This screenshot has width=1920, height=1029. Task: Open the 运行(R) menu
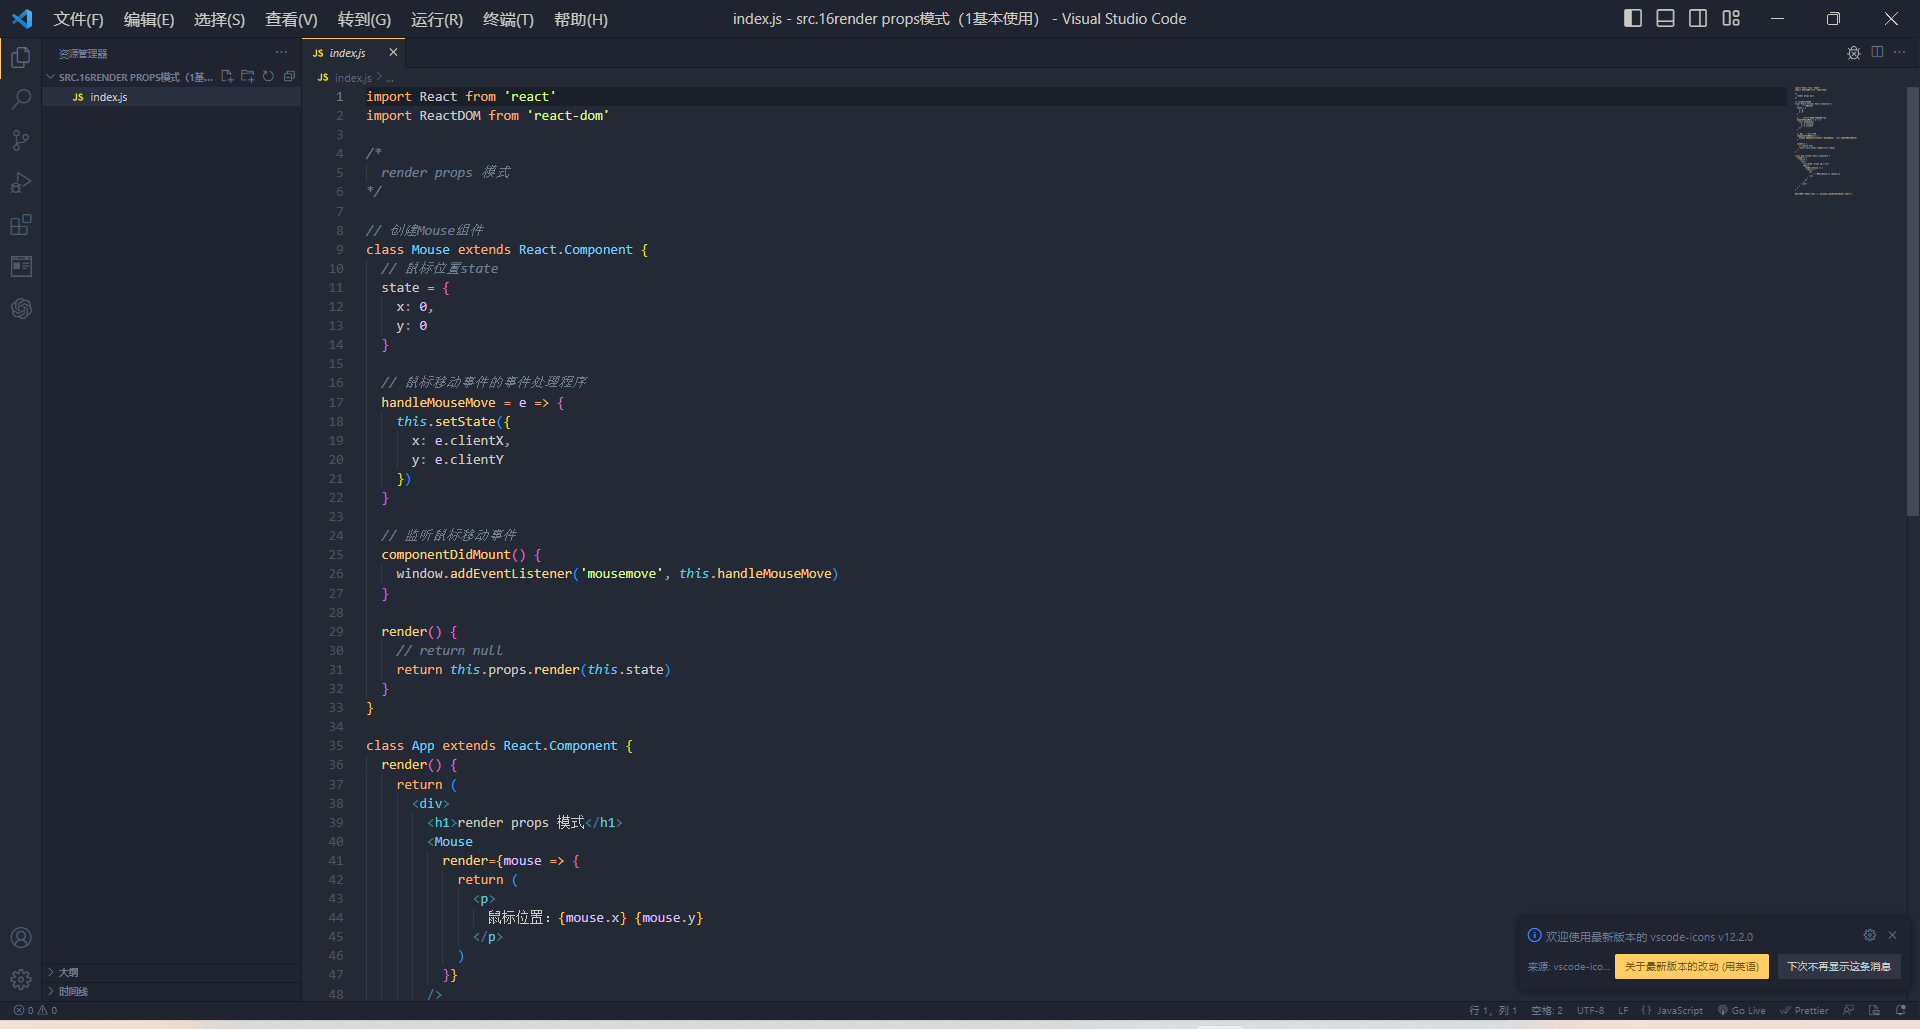[437, 19]
